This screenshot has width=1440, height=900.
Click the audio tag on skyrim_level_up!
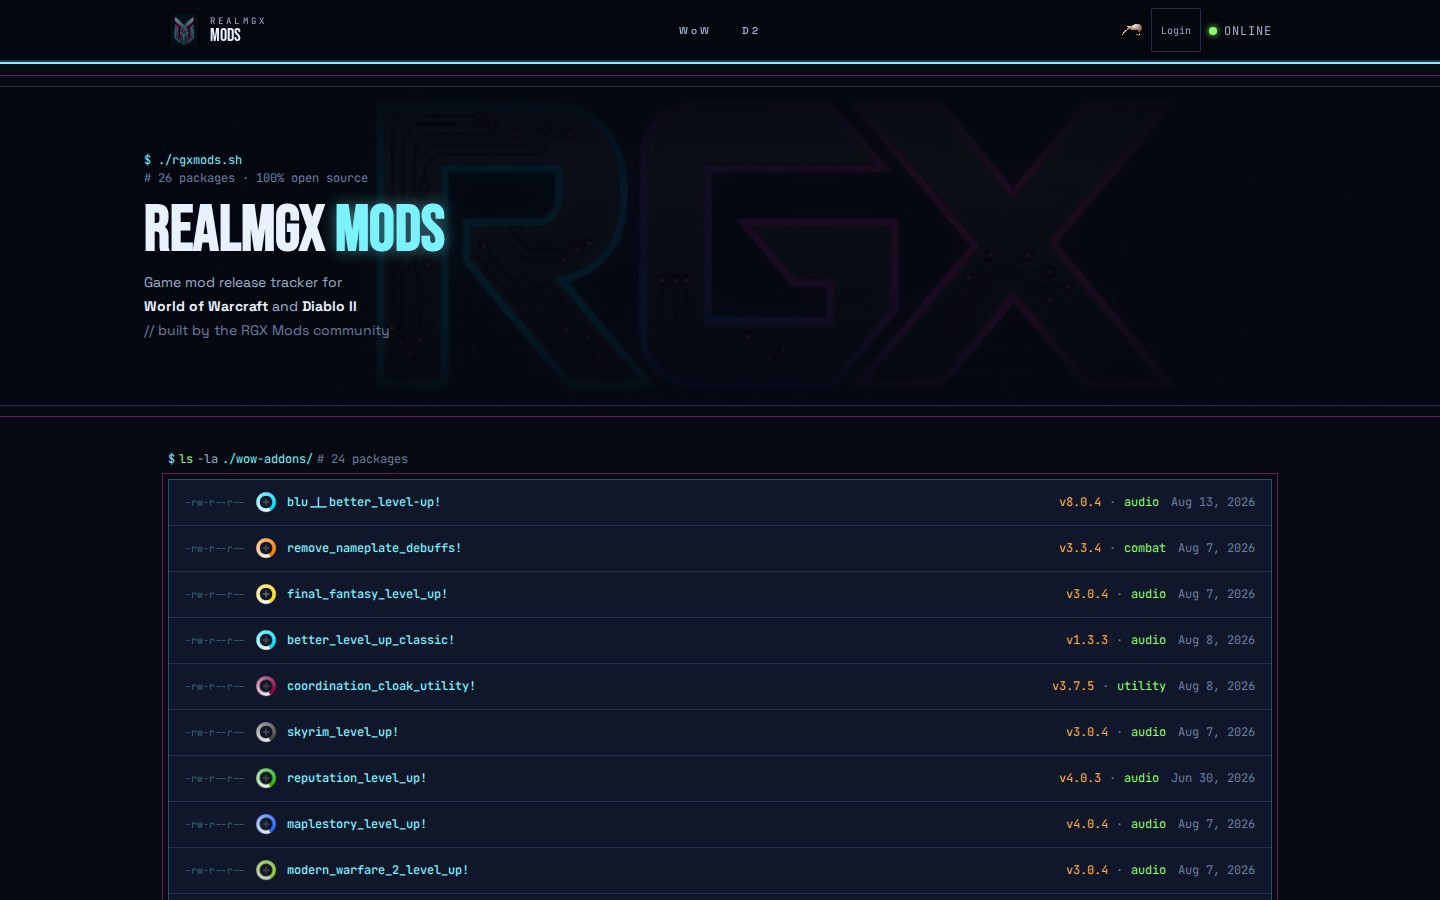pos(1148,732)
